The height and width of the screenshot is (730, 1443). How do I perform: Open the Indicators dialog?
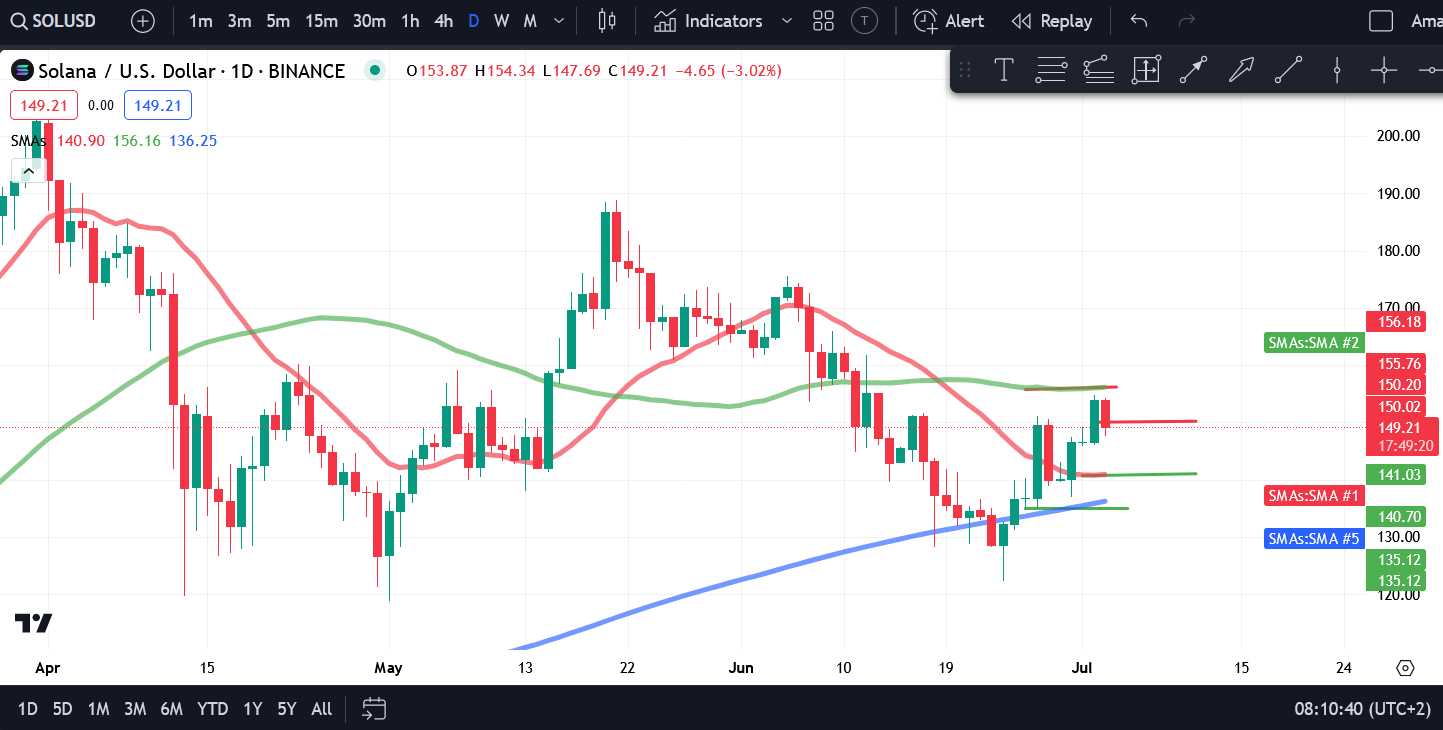(x=708, y=21)
